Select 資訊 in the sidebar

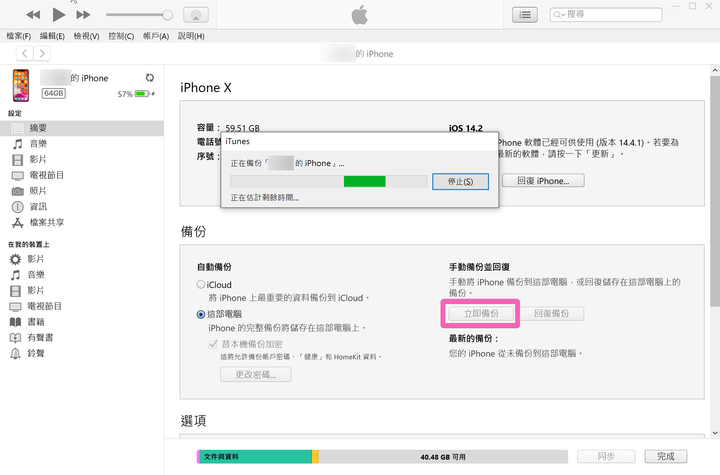82,206
